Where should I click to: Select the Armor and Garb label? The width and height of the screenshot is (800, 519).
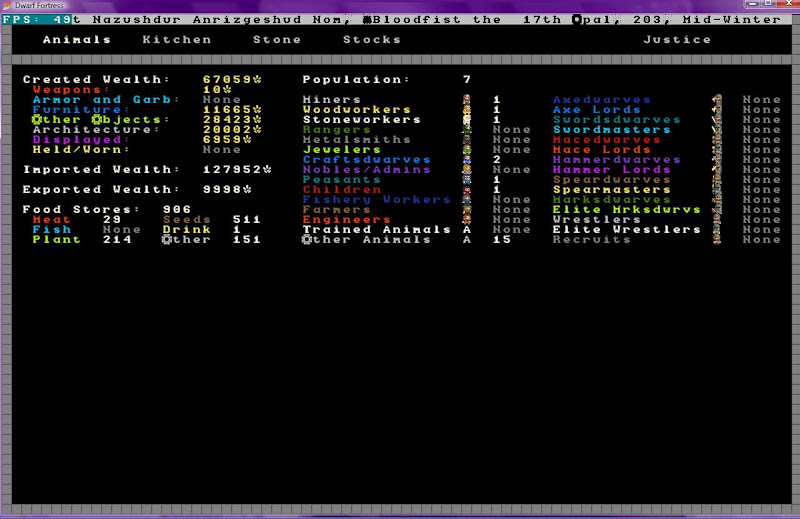tap(107, 100)
